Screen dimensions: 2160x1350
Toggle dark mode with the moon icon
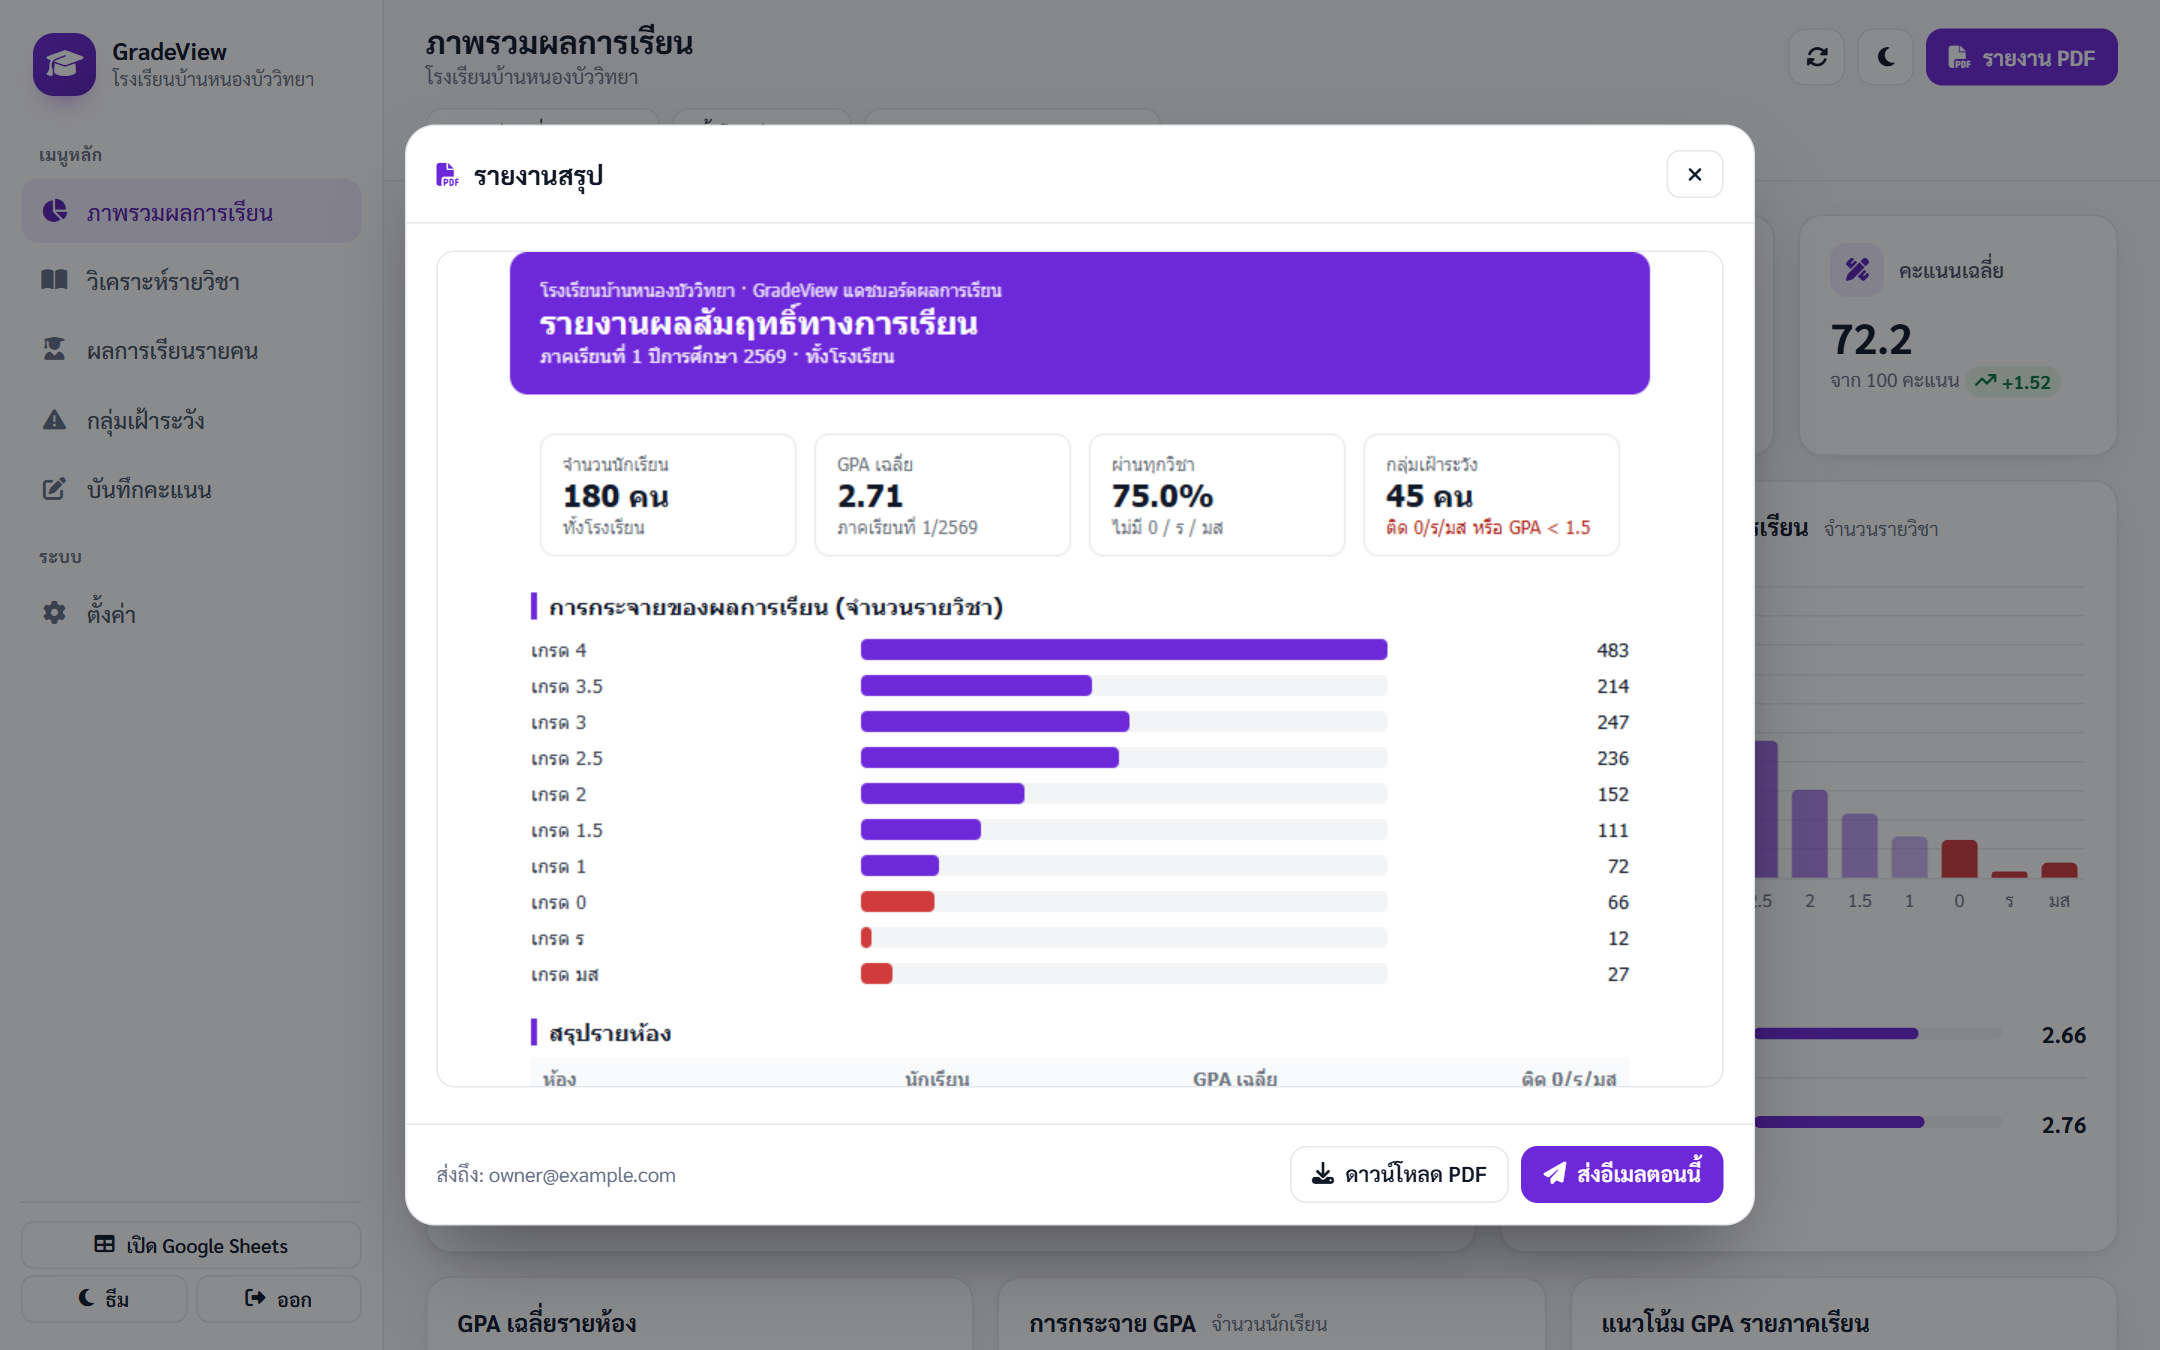point(1885,57)
